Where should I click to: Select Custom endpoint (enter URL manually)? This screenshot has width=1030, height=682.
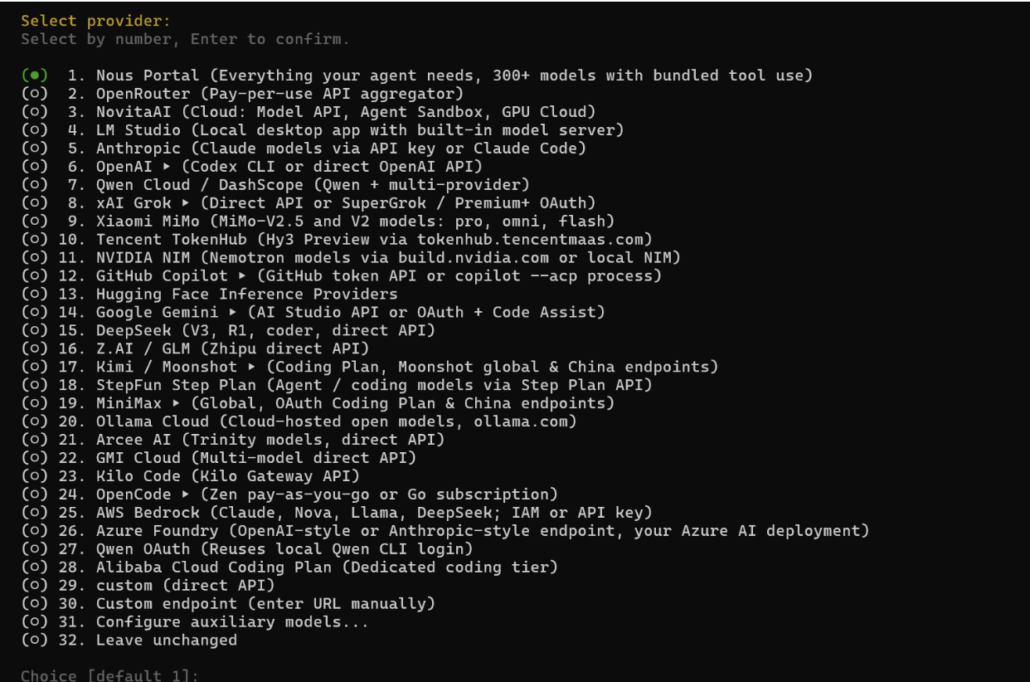(x=229, y=604)
